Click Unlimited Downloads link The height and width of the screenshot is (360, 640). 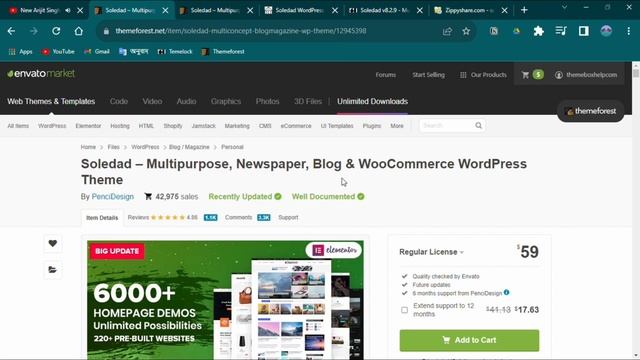point(372,102)
